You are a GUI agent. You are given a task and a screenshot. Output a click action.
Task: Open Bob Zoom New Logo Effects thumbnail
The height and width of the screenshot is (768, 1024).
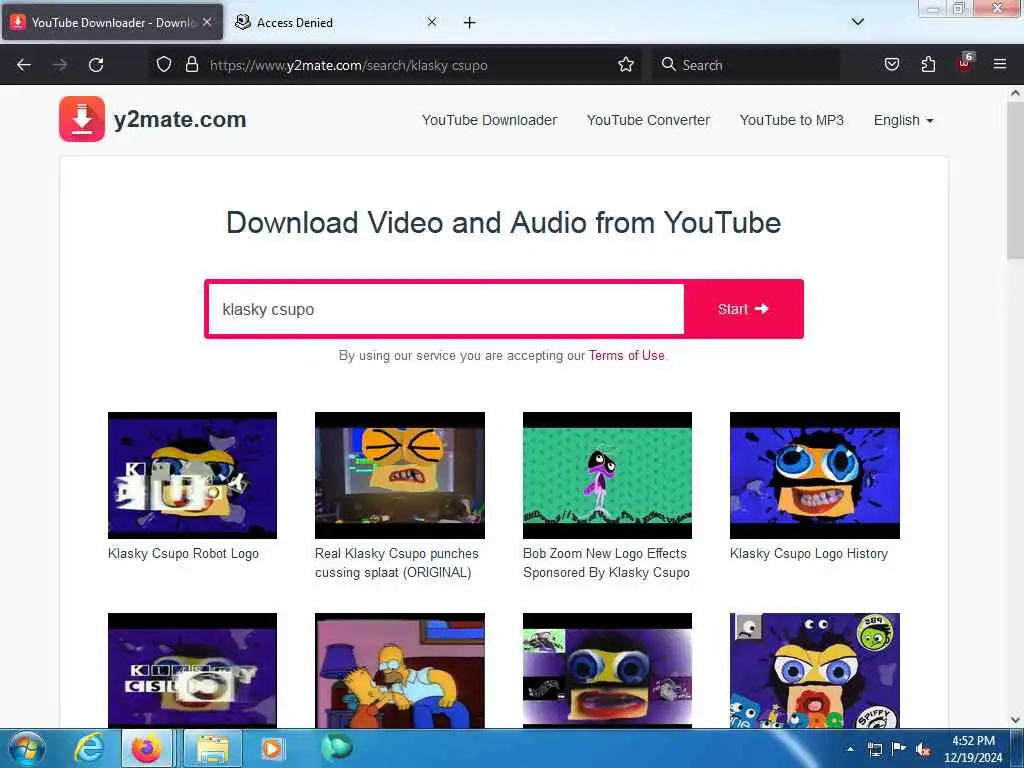point(607,475)
